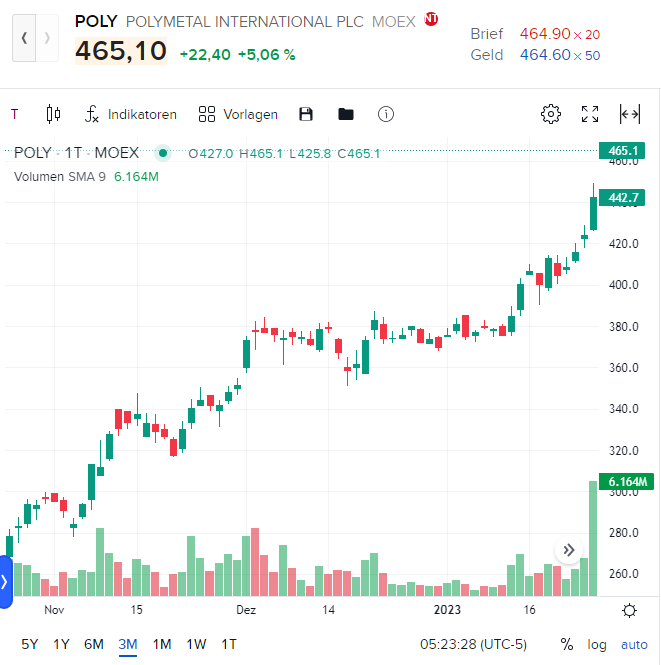Open Vorlagen templates menu

(x=238, y=114)
